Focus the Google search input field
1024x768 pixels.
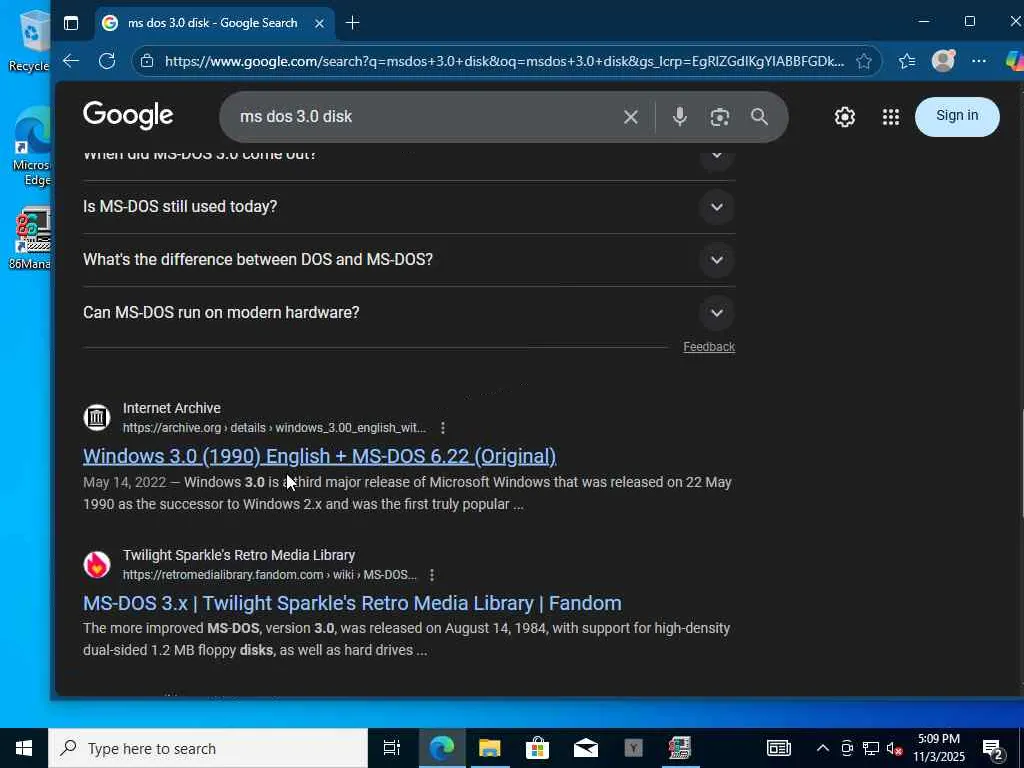point(424,117)
